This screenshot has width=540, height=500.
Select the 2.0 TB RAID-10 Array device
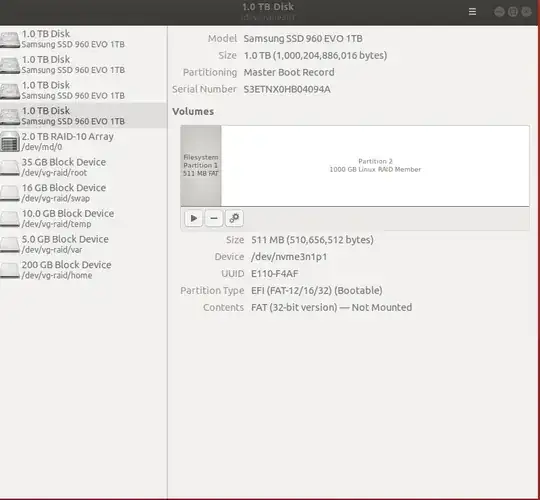point(83,141)
